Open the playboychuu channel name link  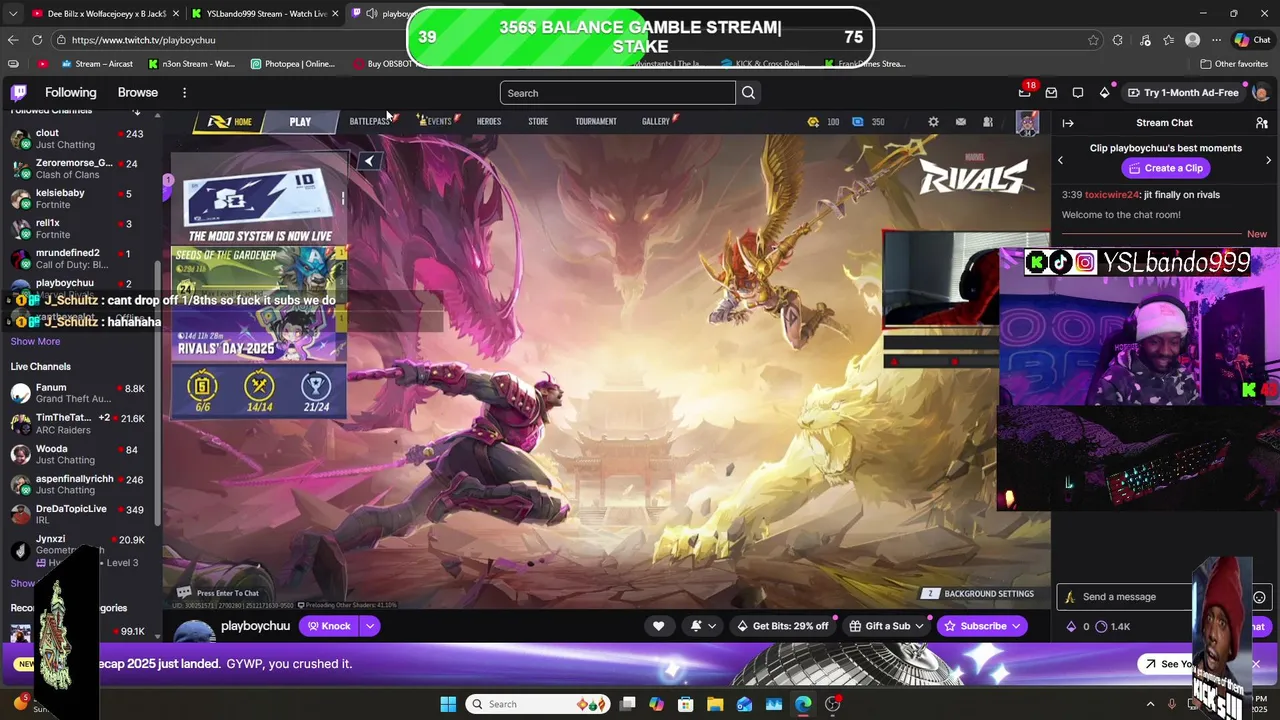(x=255, y=626)
